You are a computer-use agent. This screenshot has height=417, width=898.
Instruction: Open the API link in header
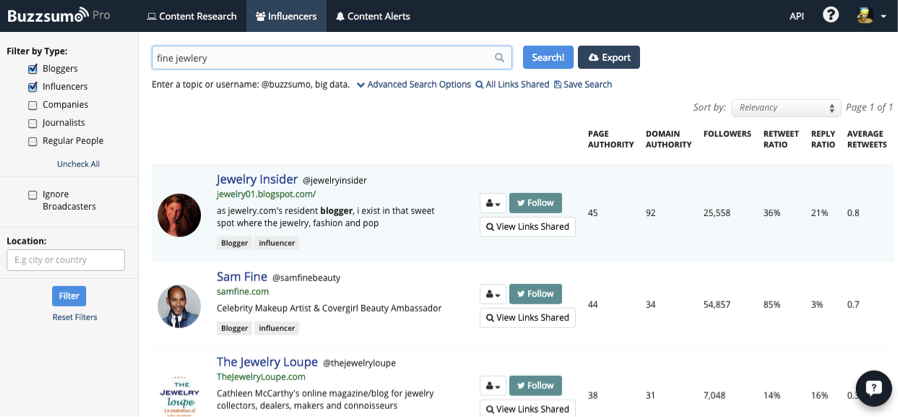tap(797, 16)
